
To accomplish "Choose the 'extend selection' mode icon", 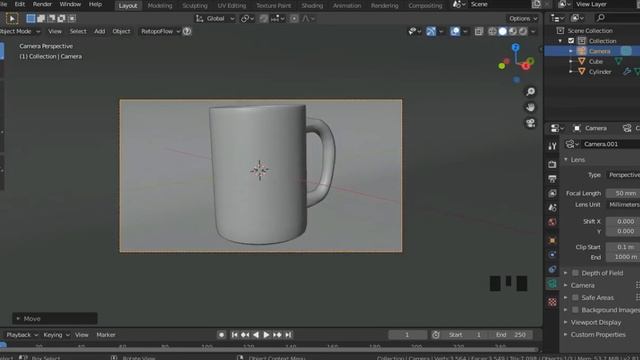I will [x=41, y=18].
